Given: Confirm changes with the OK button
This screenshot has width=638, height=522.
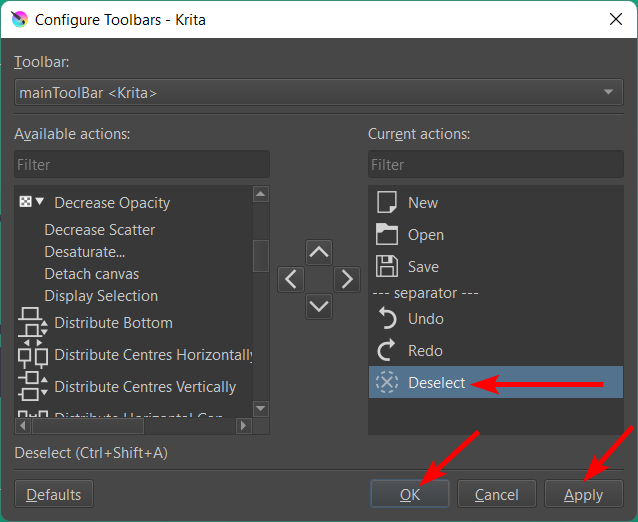Looking at the screenshot, I should coord(410,494).
